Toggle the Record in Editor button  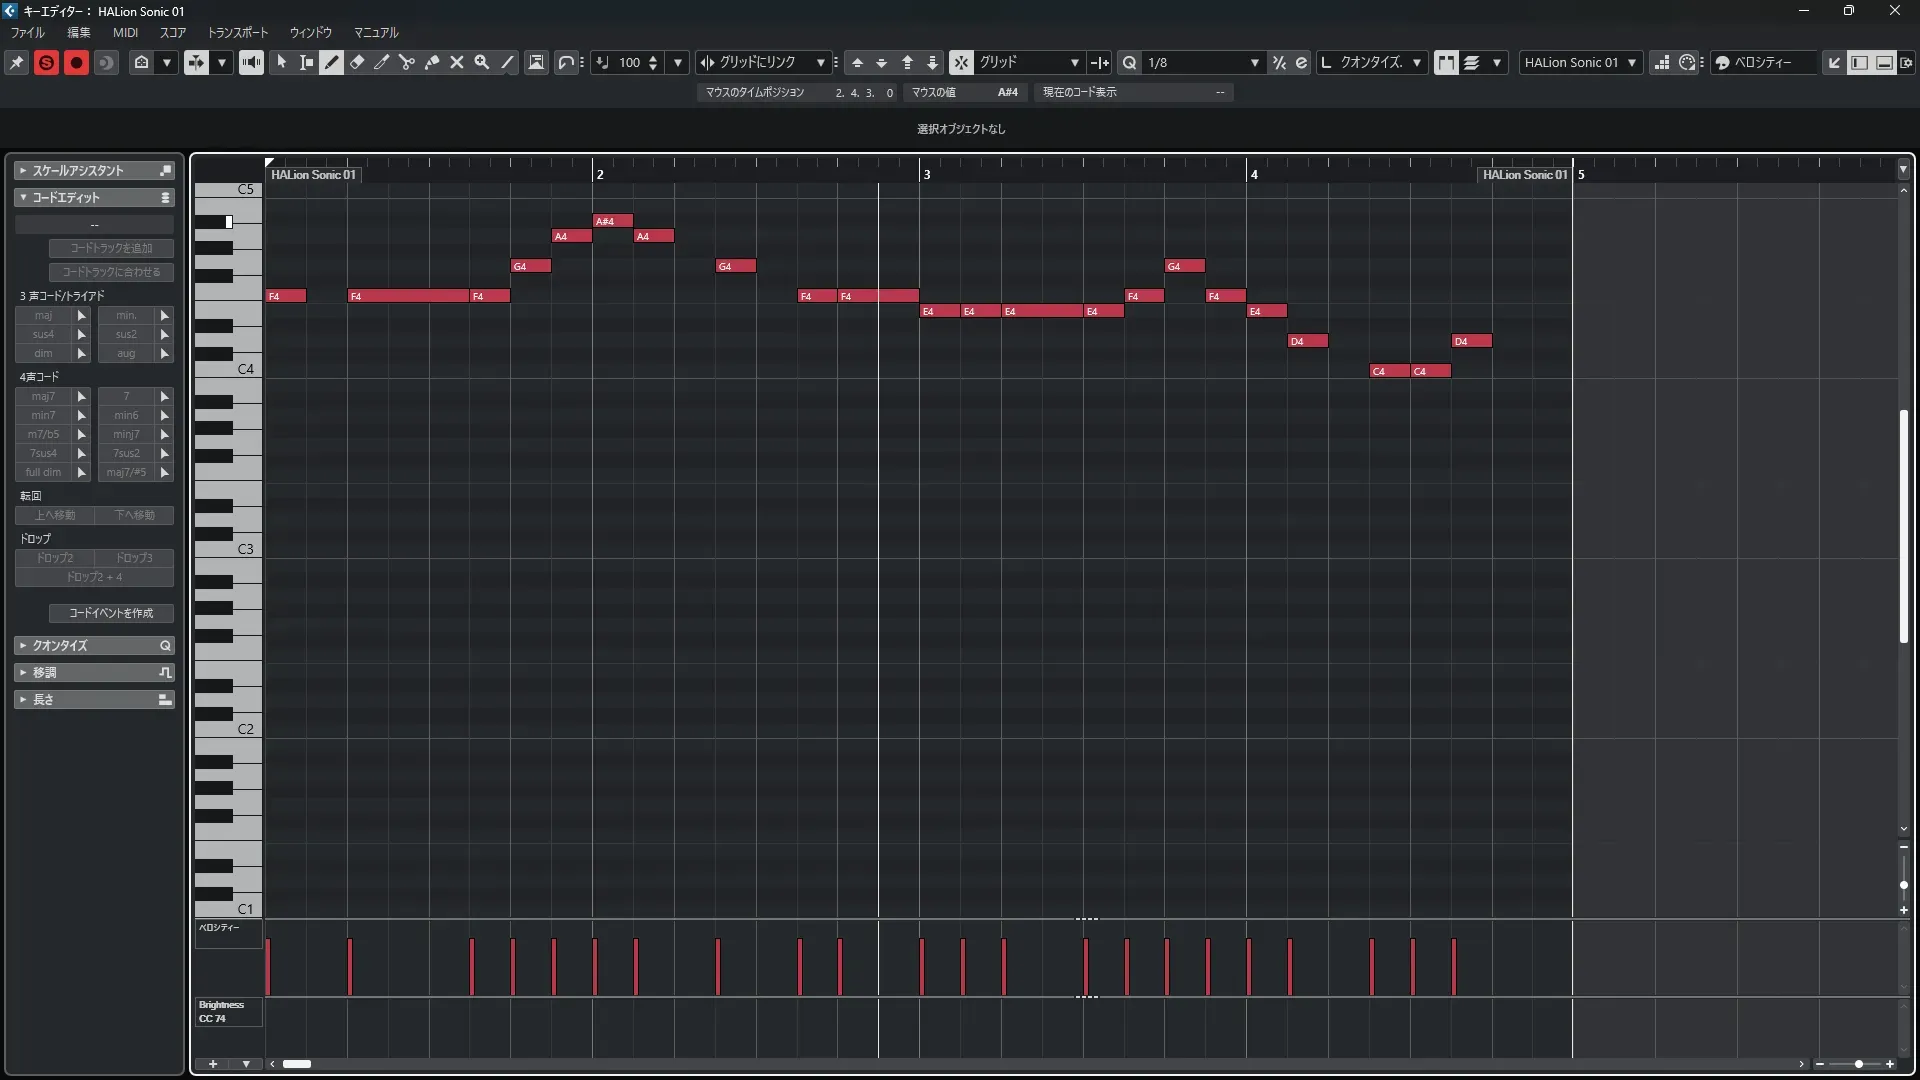(x=76, y=62)
